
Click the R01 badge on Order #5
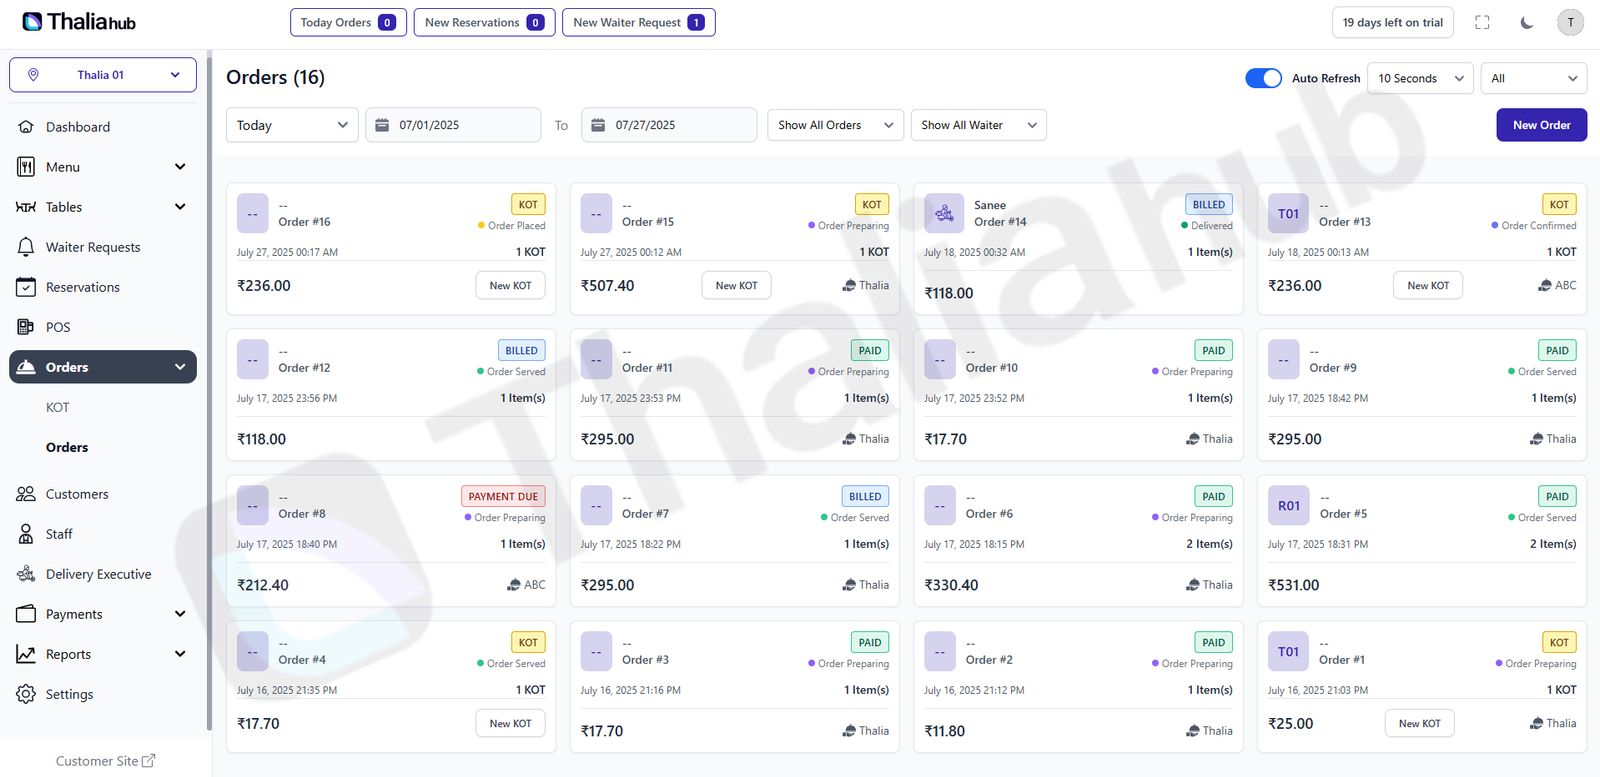1288,506
